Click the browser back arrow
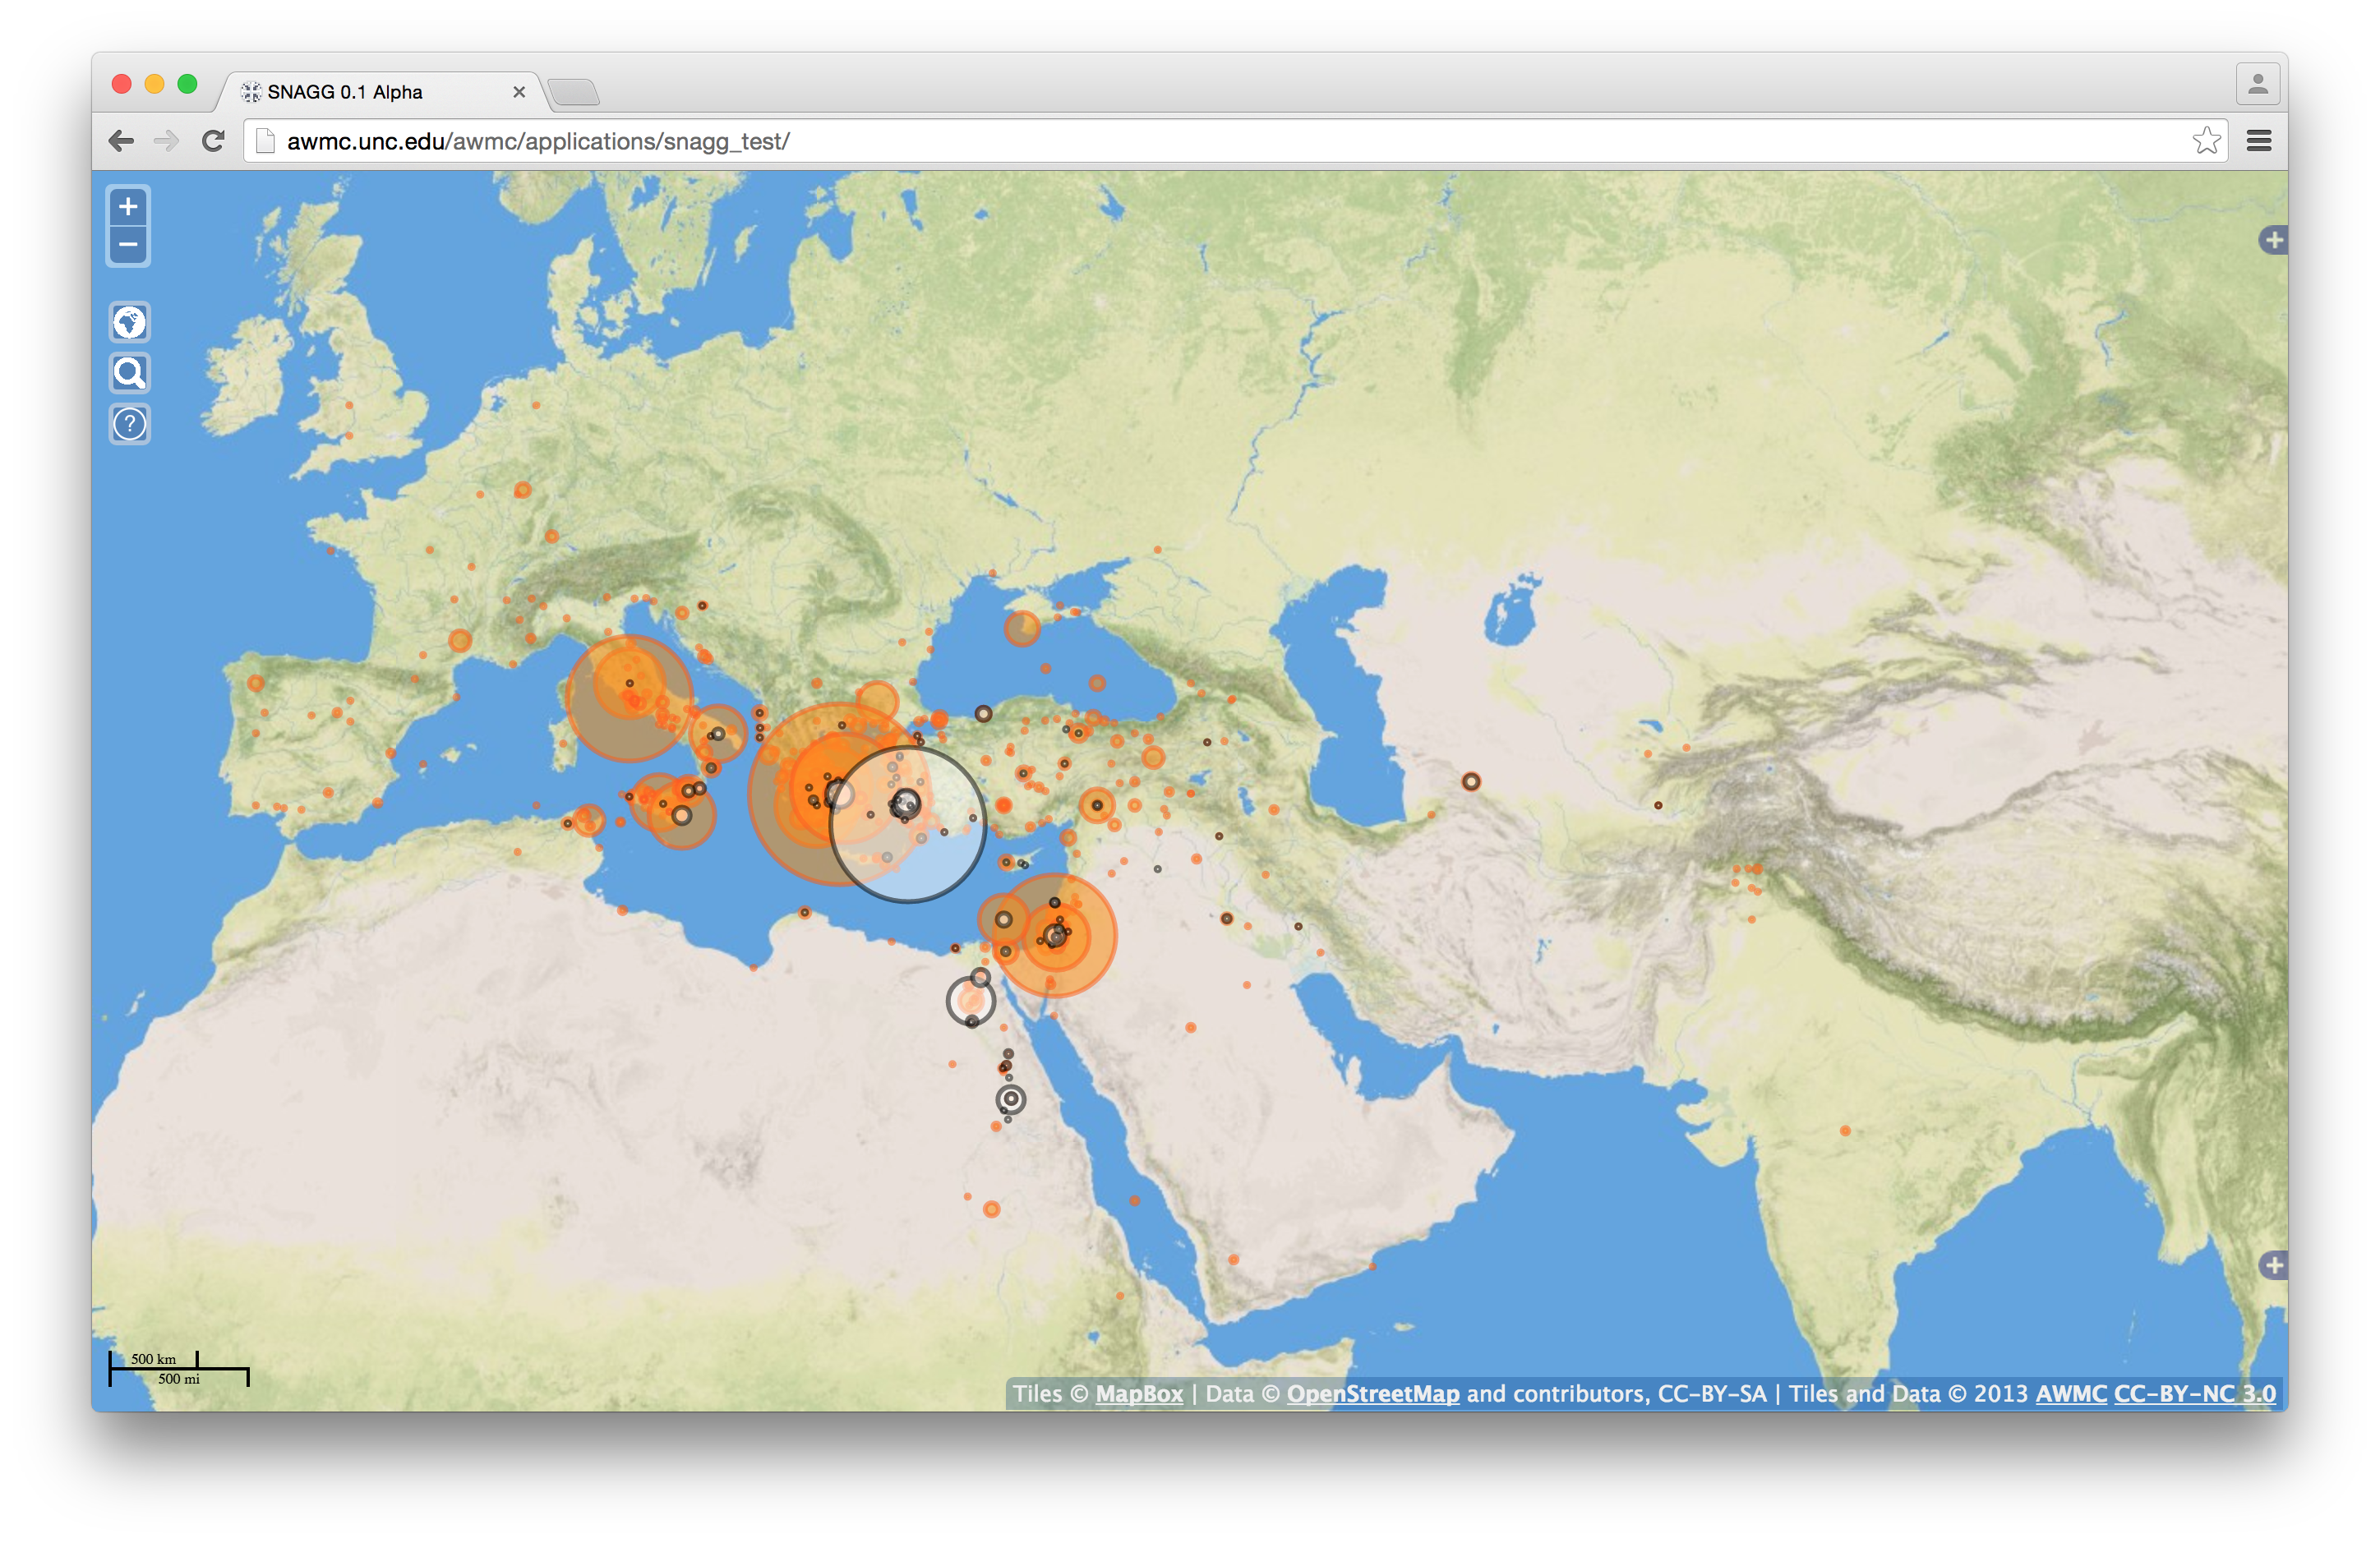The width and height of the screenshot is (2380, 1543). [x=121, y=141]
